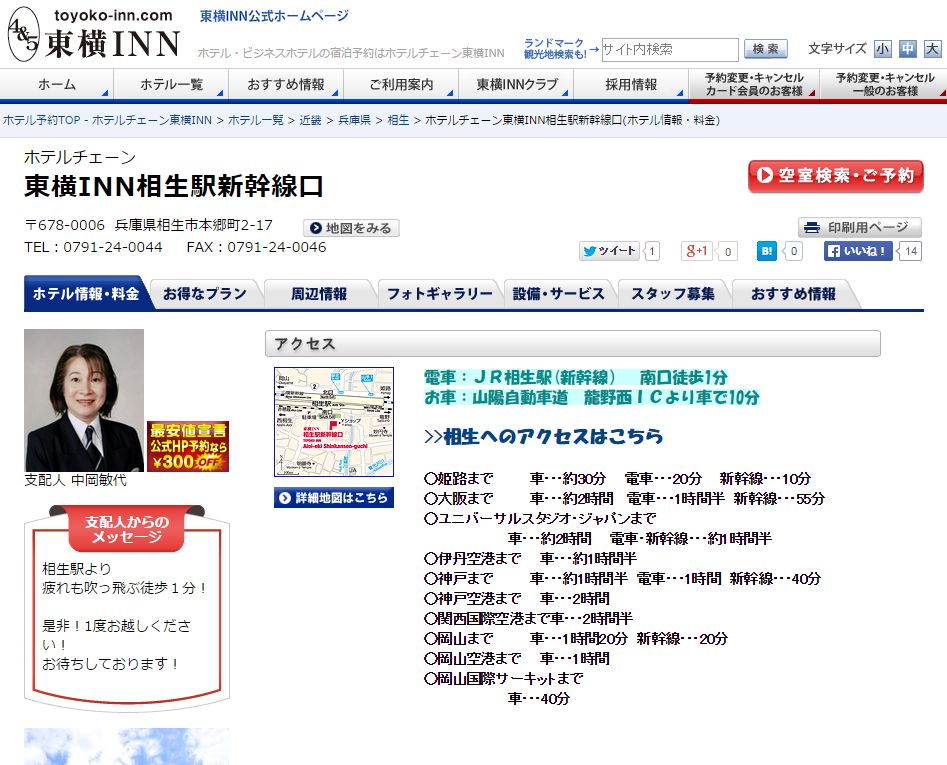Open the access map thumbnail
The image size is (947, 765).
click(333, 421)
